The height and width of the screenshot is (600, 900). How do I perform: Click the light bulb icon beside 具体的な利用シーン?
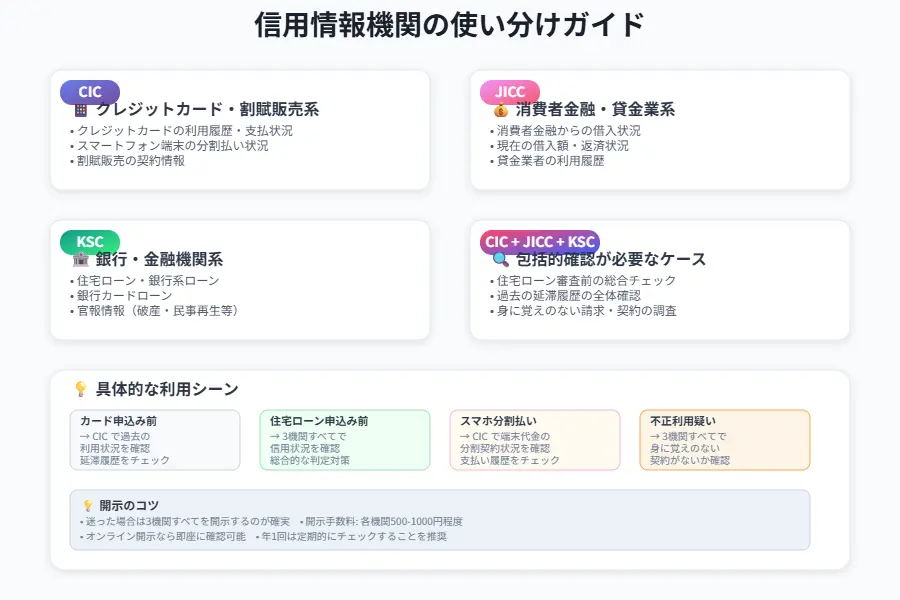click(81, 389)
